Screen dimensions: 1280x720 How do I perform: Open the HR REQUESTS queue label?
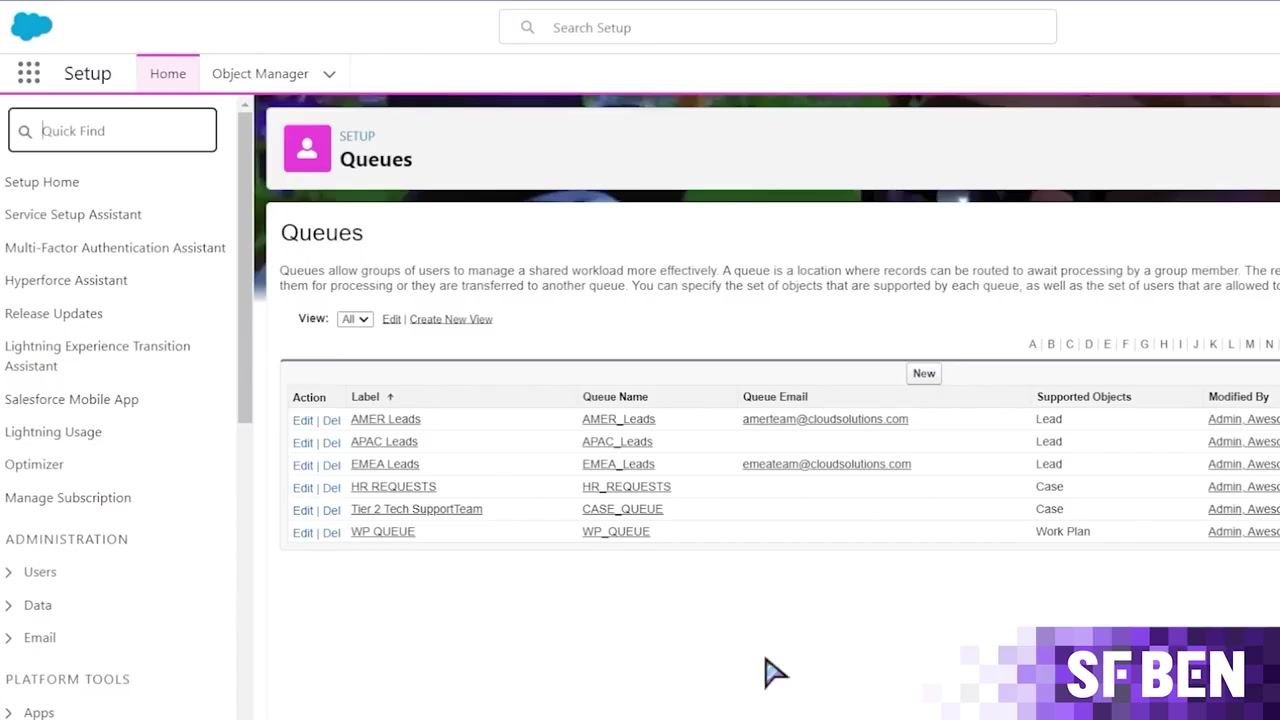click(x=393, y=487)
